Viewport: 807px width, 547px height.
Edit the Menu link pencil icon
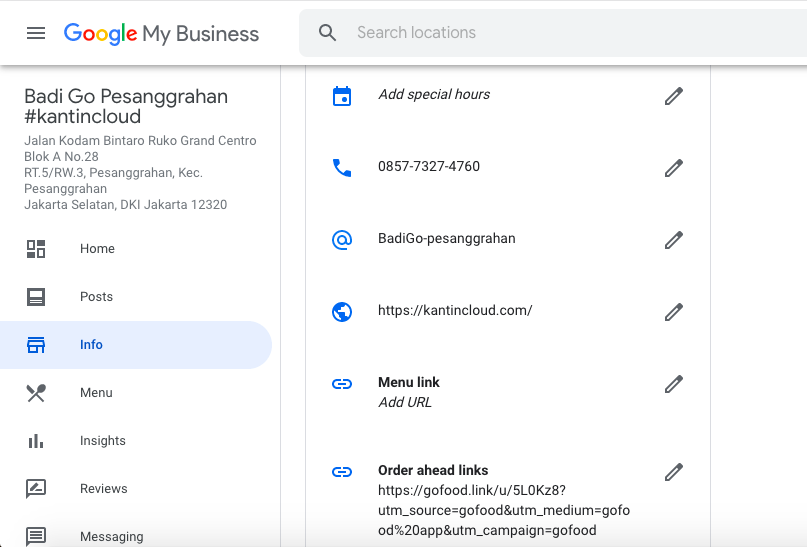click(x=674, y=384)
